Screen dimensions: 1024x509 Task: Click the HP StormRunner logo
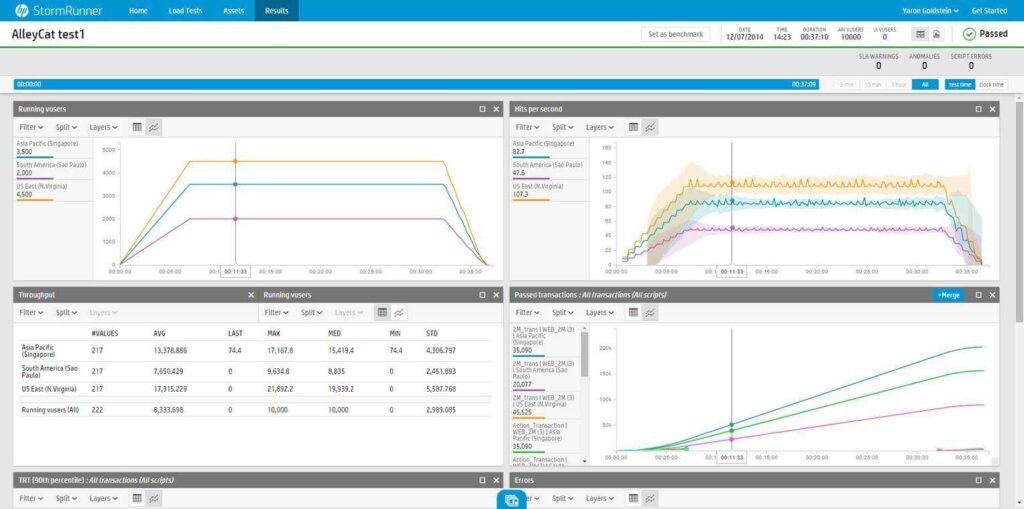tap(58, 10)
